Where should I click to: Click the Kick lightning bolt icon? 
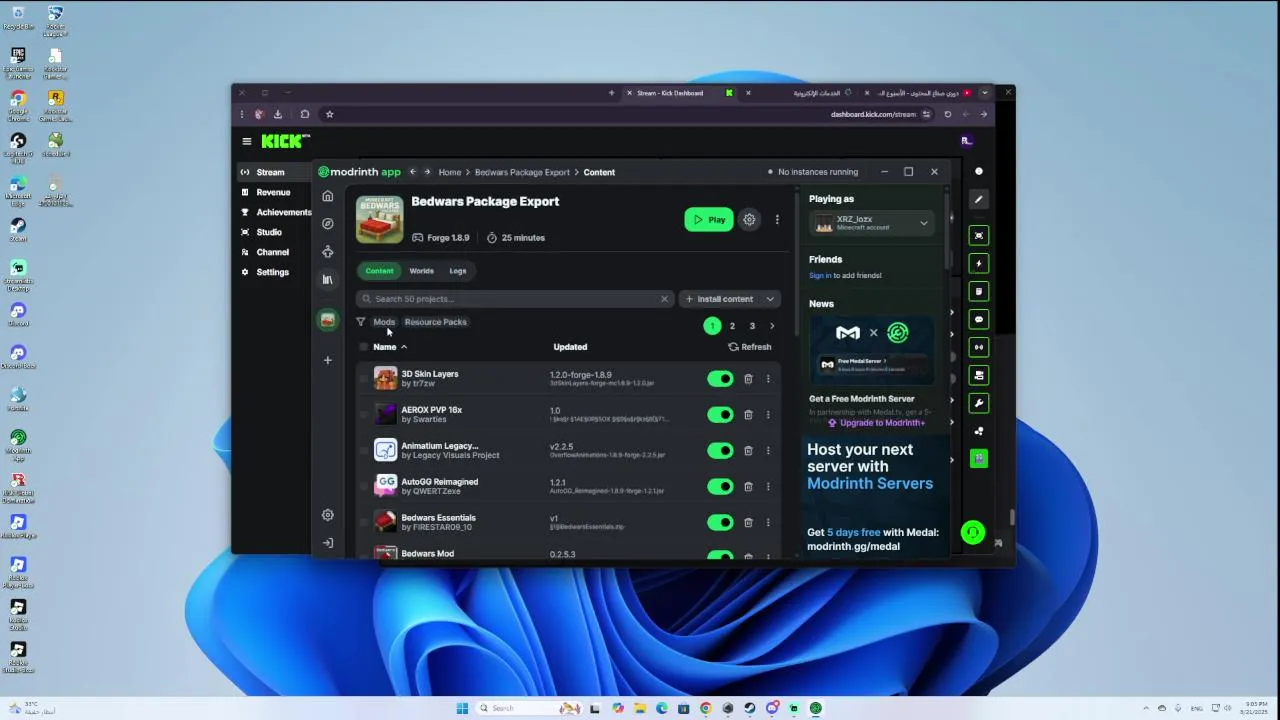click(x=979, y=263)
